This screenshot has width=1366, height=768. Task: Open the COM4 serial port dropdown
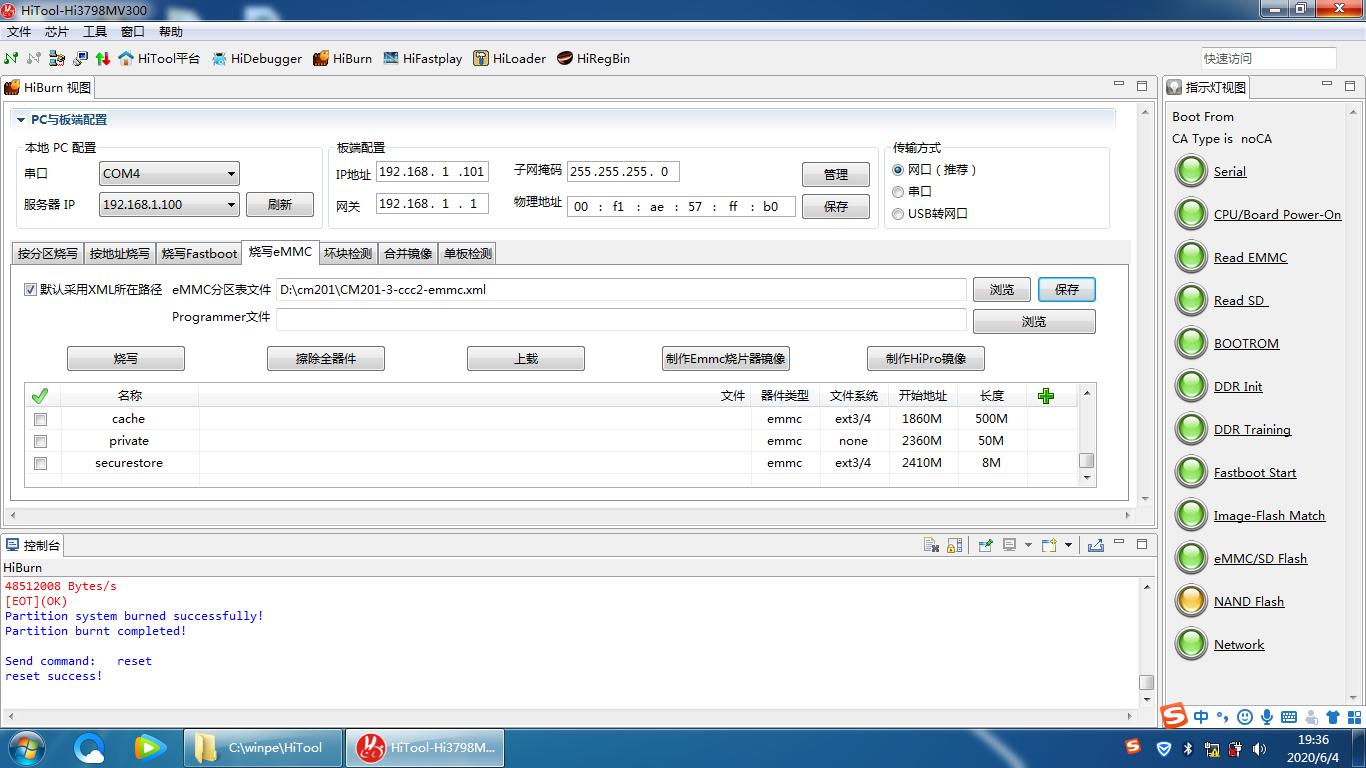pos(232,173)
